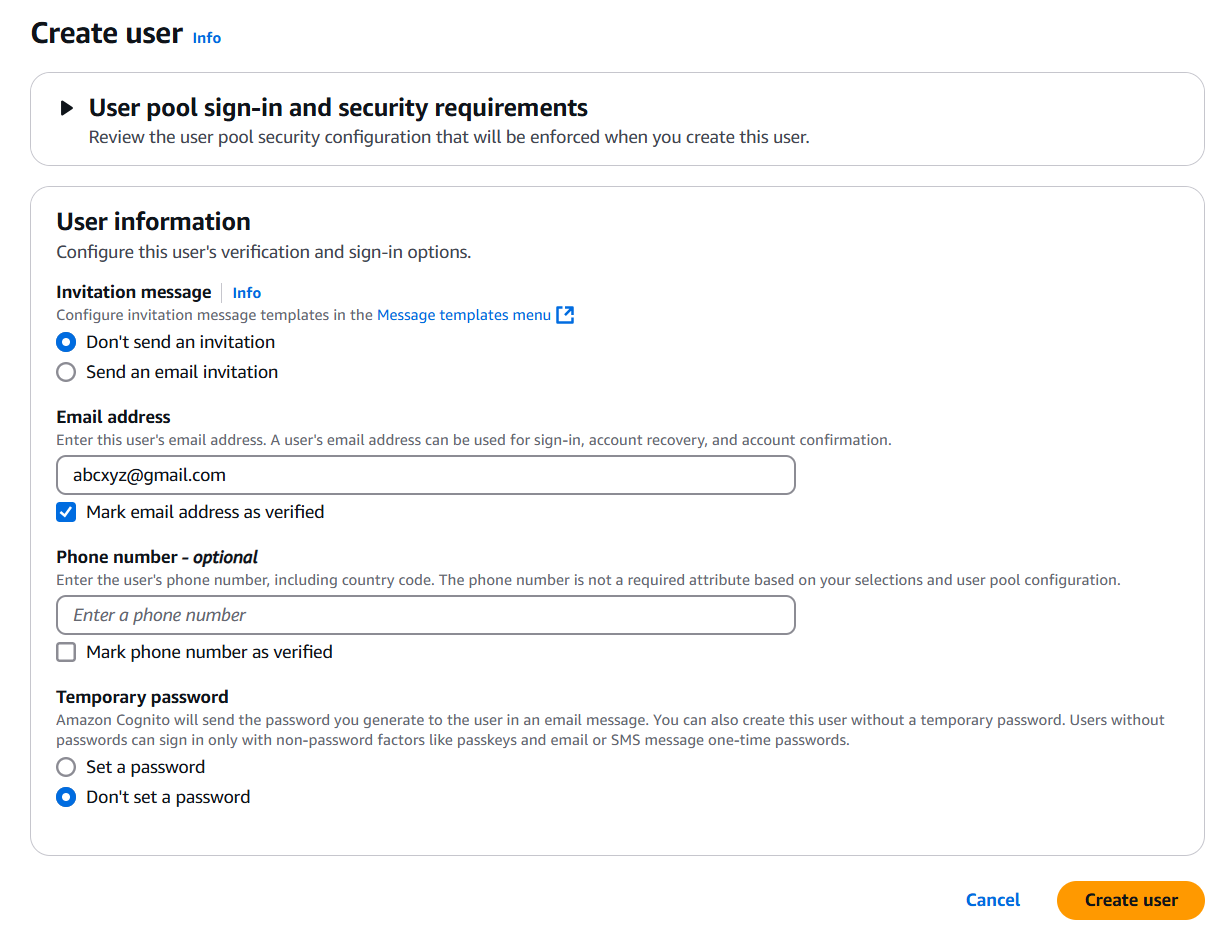Click the Phone number optional label
This screenshot has height=936, width=1216.
(157, 557)
